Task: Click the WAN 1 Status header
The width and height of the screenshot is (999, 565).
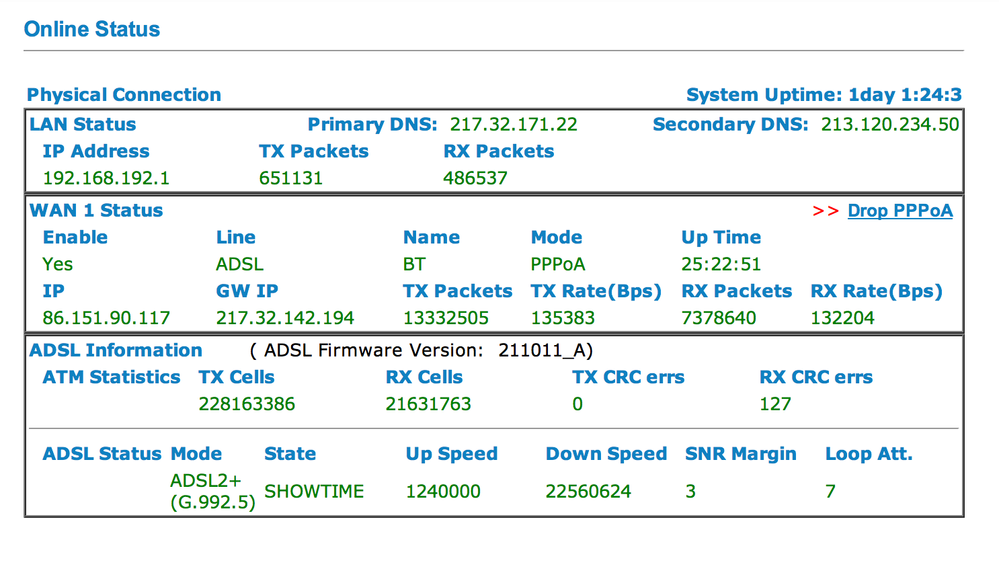Action: tap(96, 210)
